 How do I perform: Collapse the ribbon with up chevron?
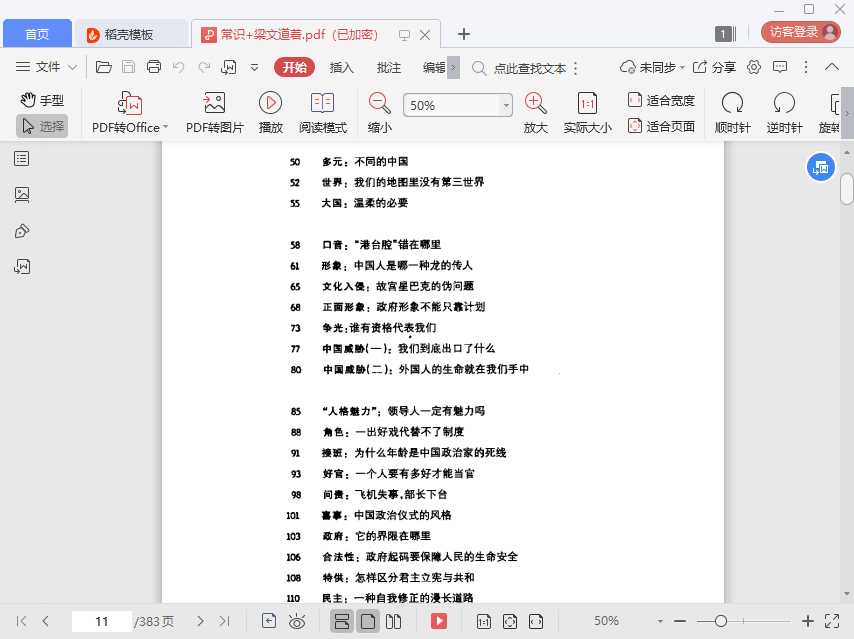(832, 67)
